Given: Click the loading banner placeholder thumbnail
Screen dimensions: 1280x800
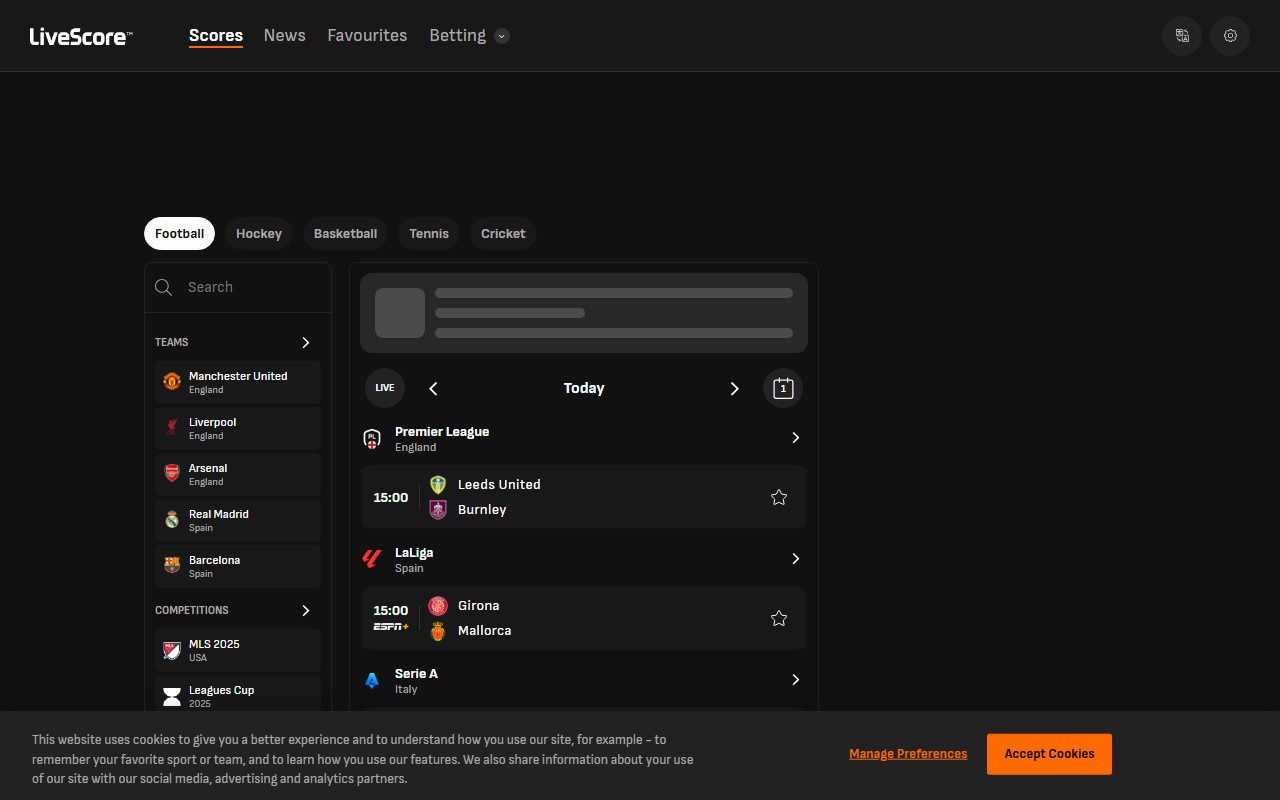Looking at the screenshot, I should tap(400, 313).
